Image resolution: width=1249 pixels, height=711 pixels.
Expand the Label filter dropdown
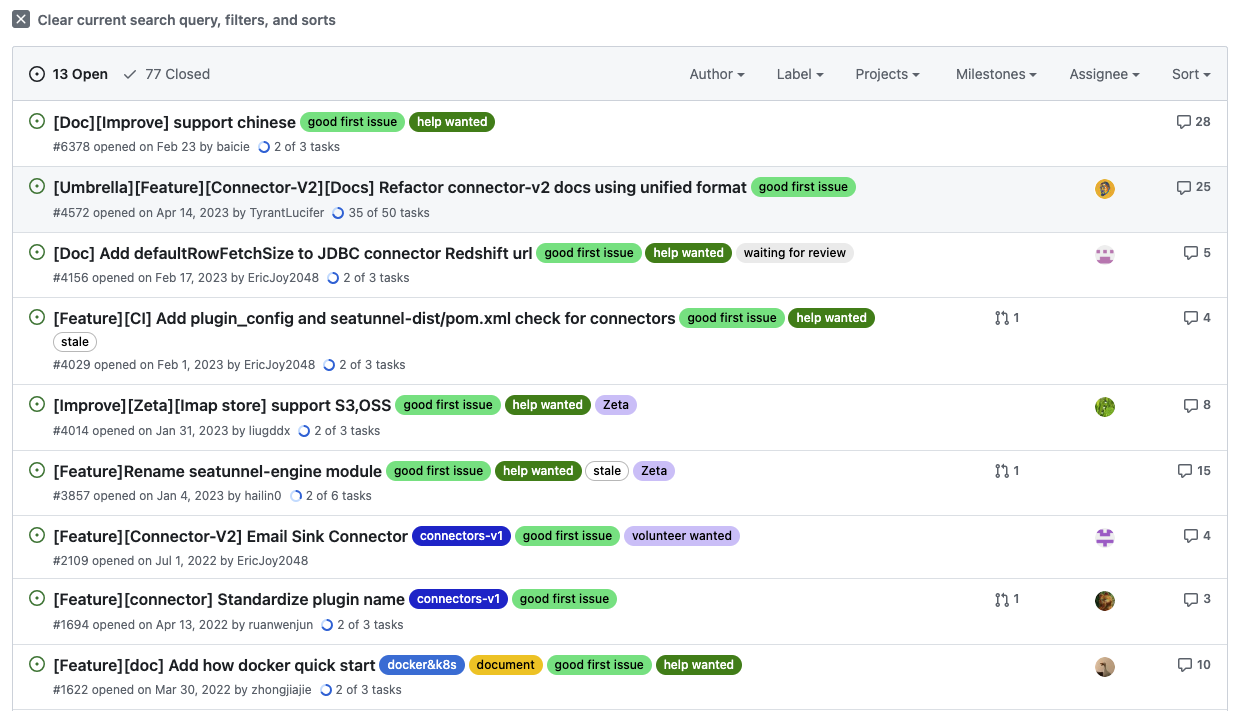point(800,74)
